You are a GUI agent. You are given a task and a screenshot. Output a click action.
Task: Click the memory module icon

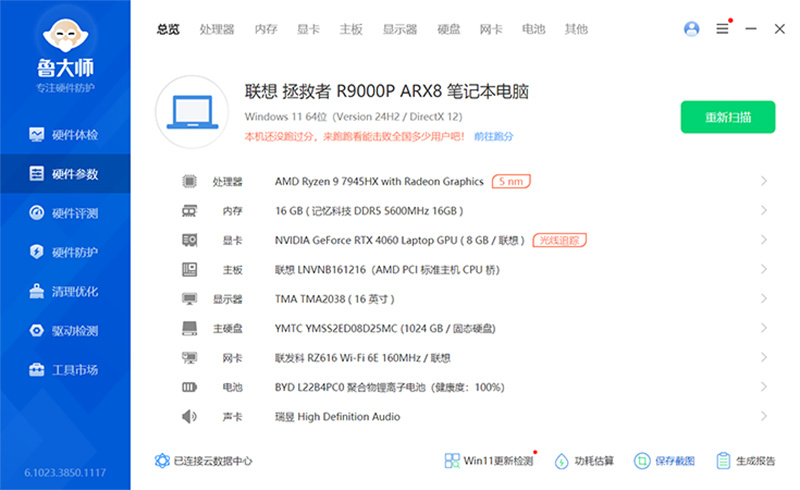pos(190,211)
